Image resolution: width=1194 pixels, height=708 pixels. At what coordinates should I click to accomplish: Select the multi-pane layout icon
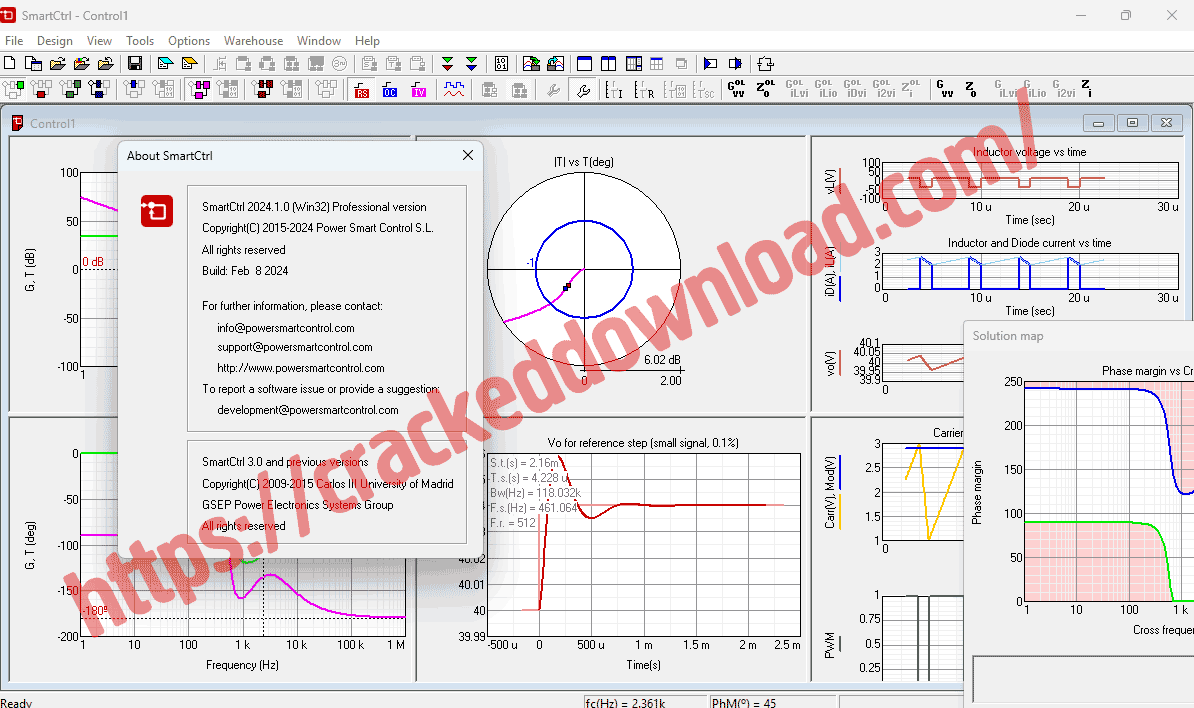point(634,64)
